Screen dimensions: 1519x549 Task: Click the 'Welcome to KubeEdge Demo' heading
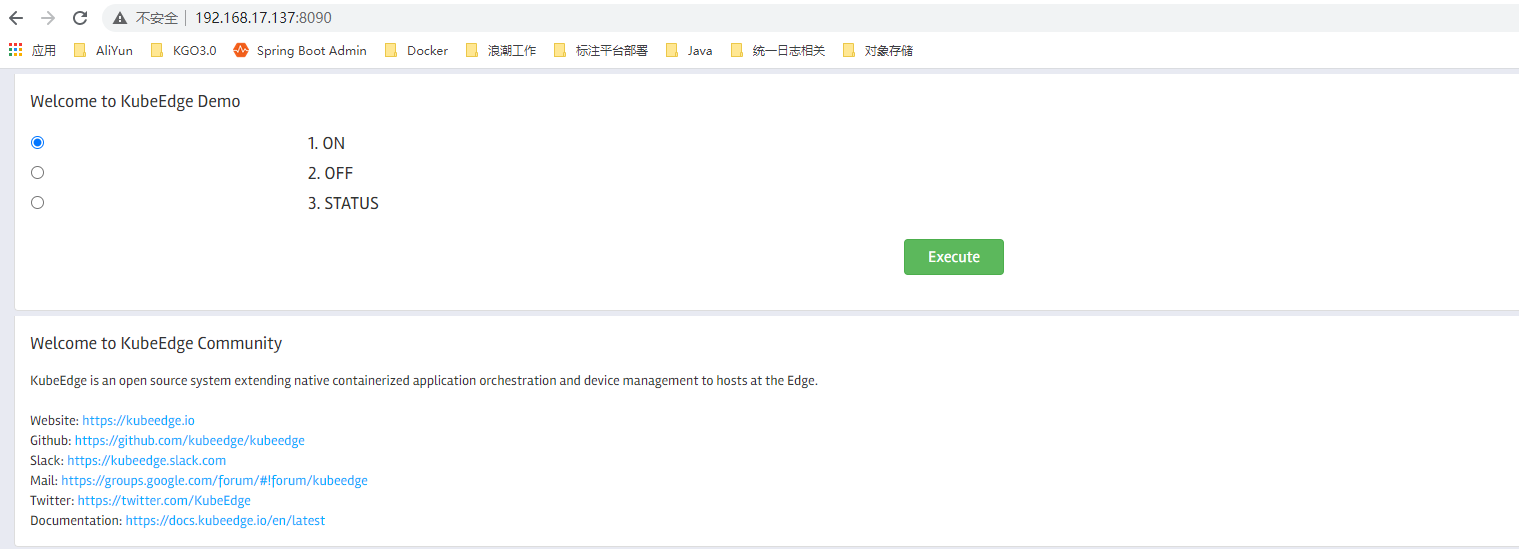point(135,101)
